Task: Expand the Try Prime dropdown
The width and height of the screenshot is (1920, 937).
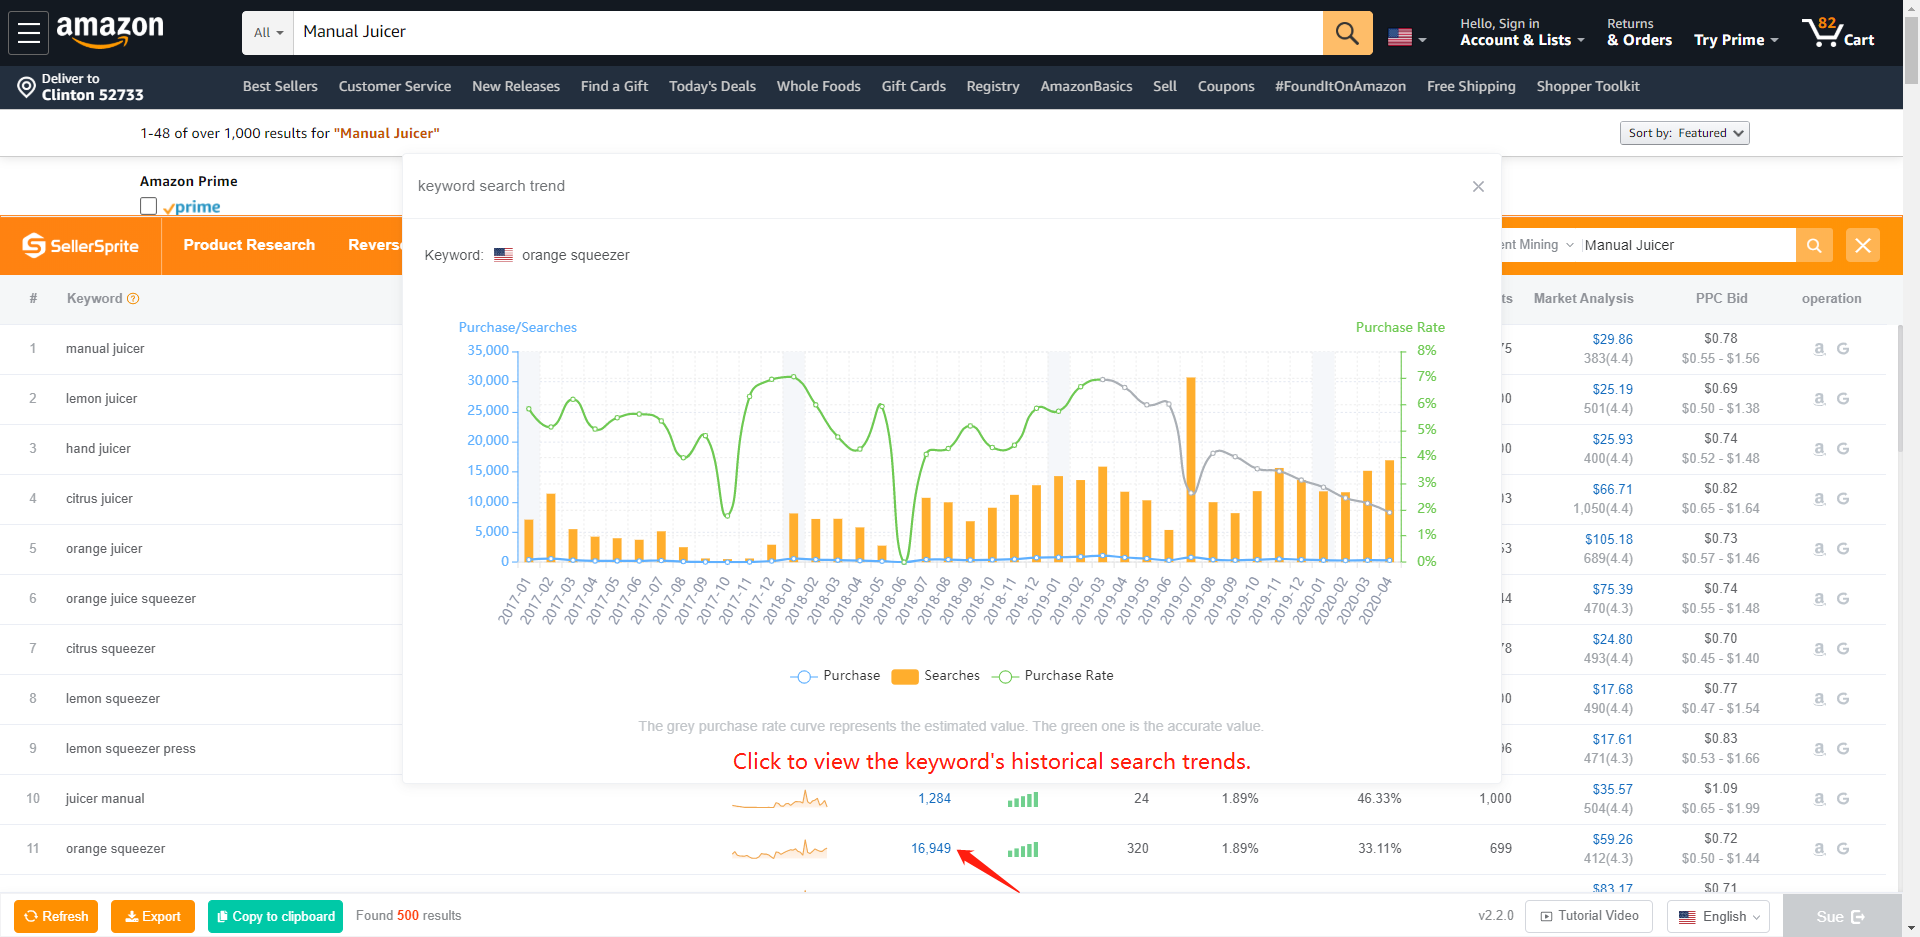Action: coord(1736,40)
